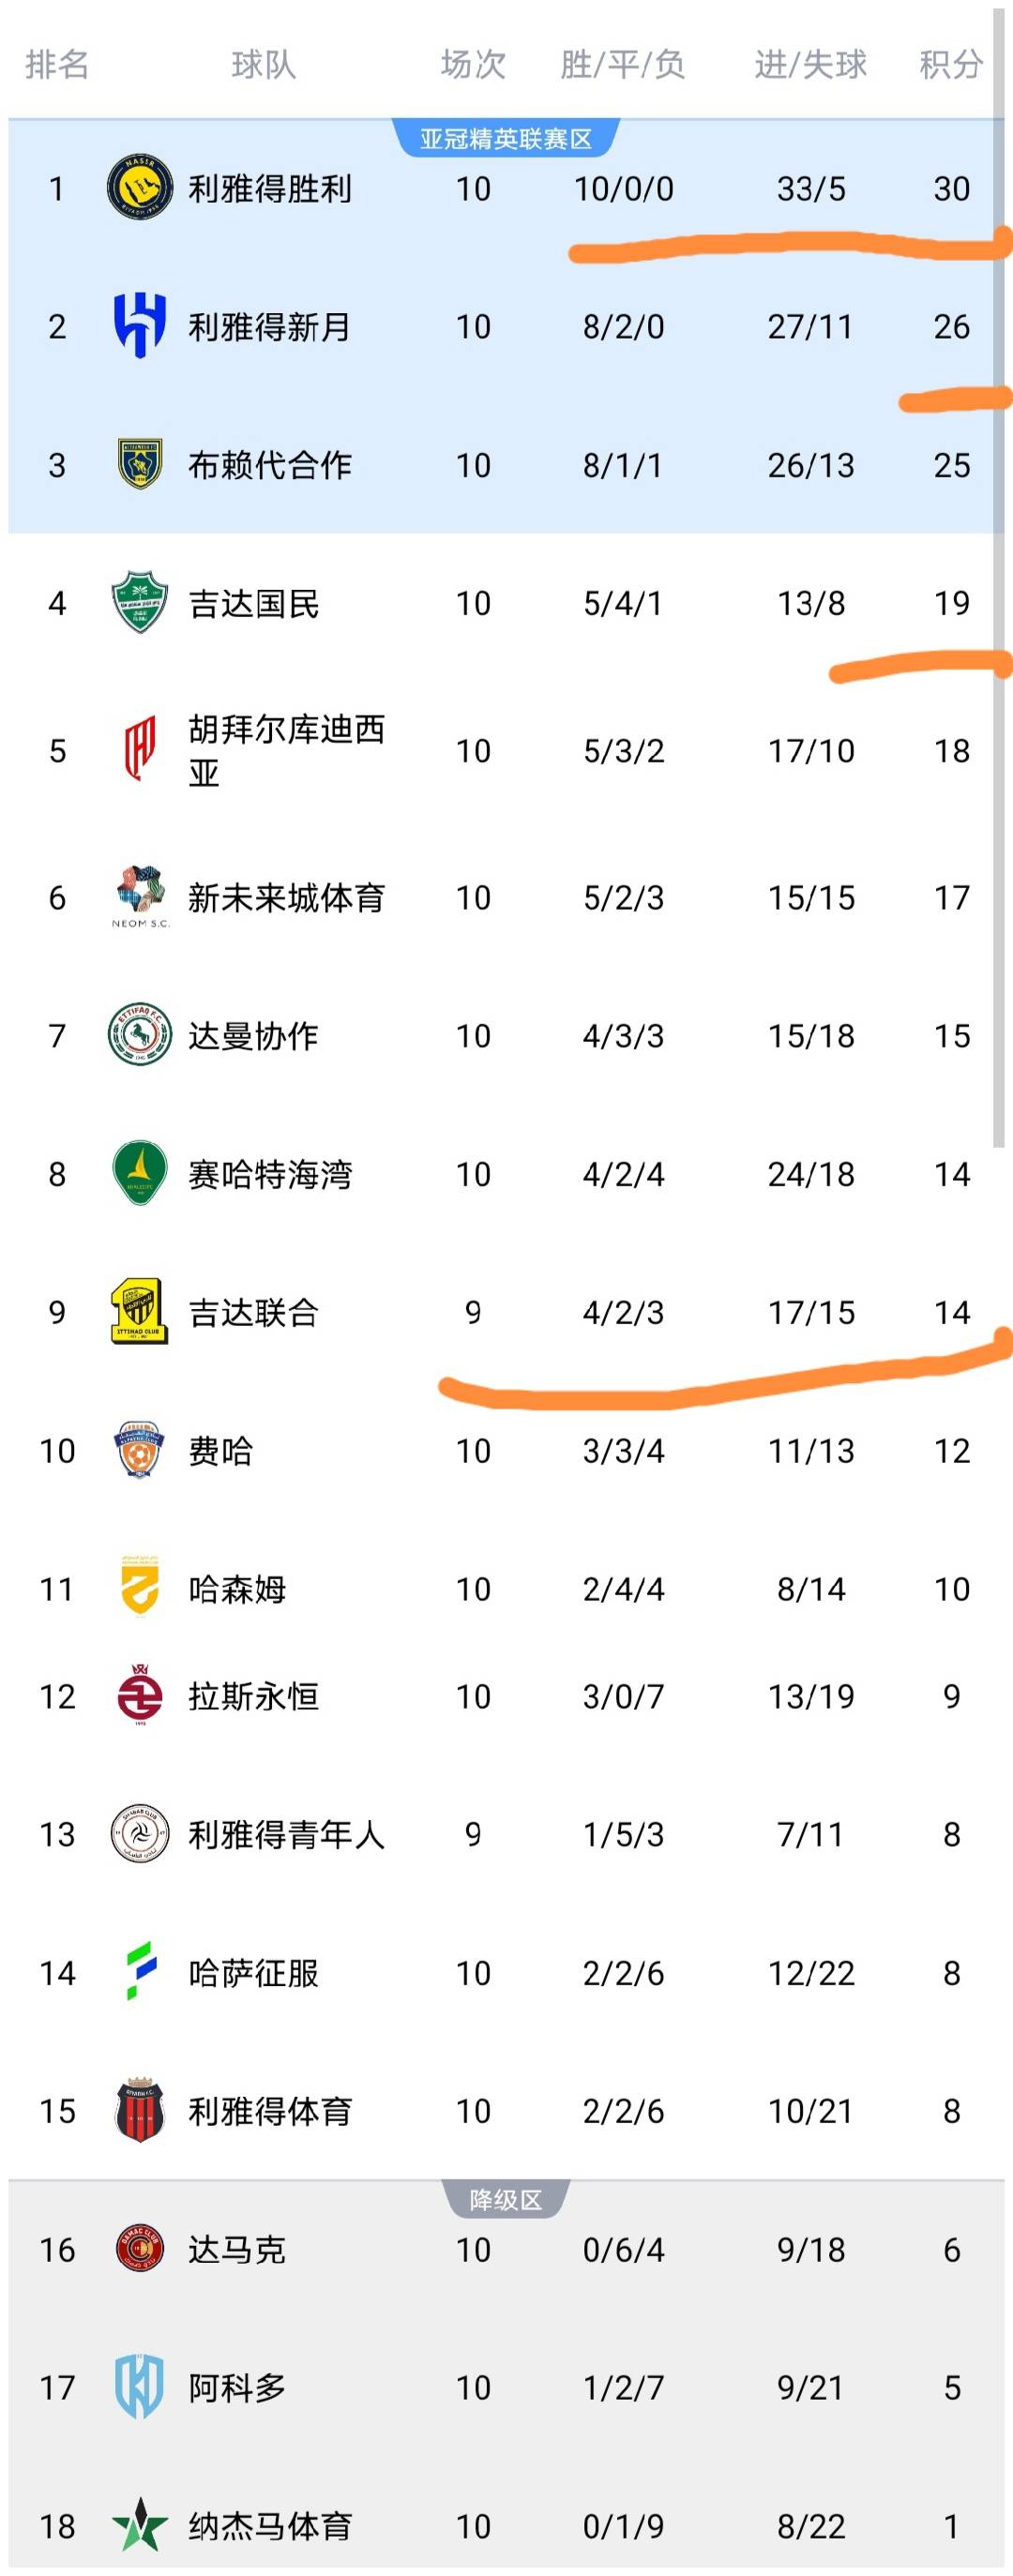Screen dimensions: 1013x2576
Task: Click the Al Nassr club logo
Action: point(139,188)
